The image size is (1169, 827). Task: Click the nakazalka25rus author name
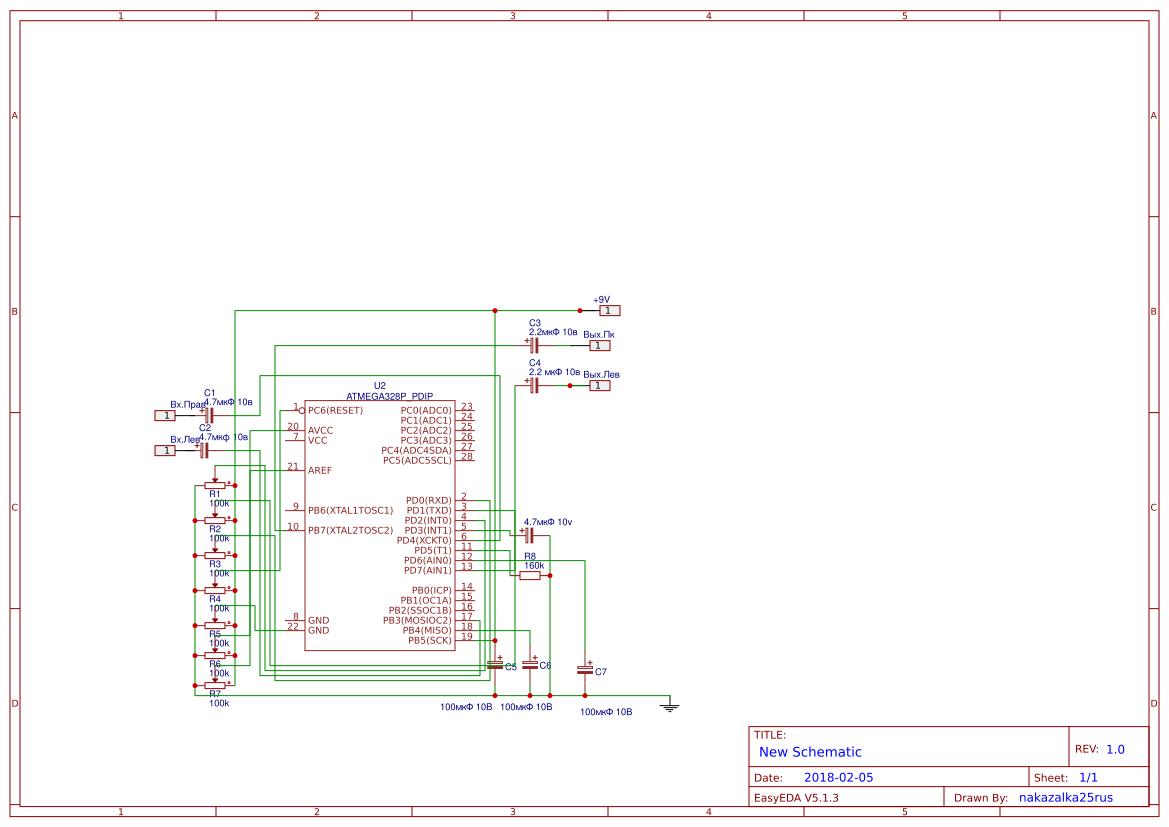[1065, 797]
